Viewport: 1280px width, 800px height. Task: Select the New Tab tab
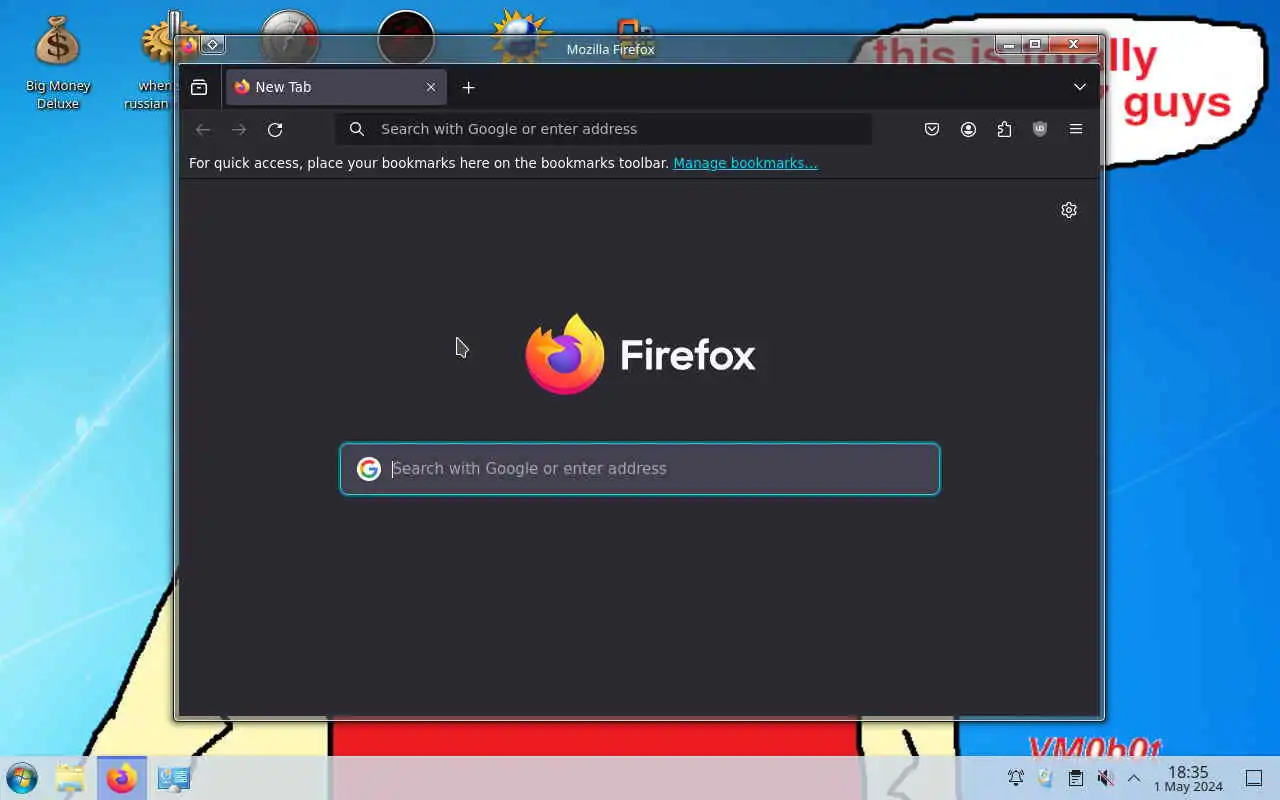pyautogui.click(x=336, y=87)
